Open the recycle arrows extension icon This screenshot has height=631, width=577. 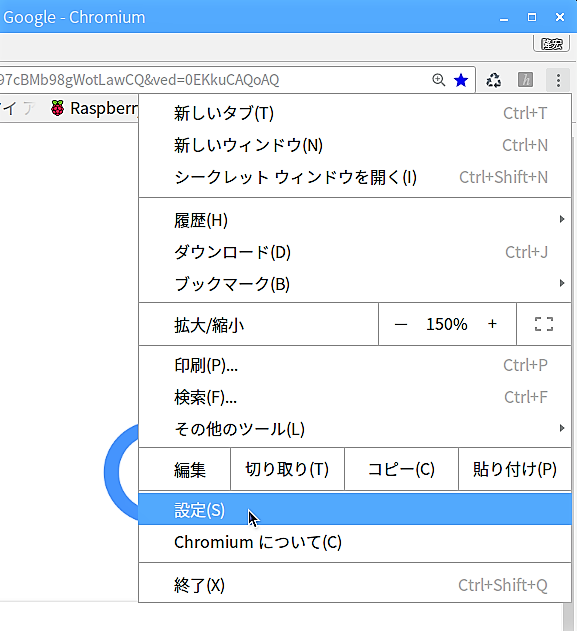tap(493, 80)
